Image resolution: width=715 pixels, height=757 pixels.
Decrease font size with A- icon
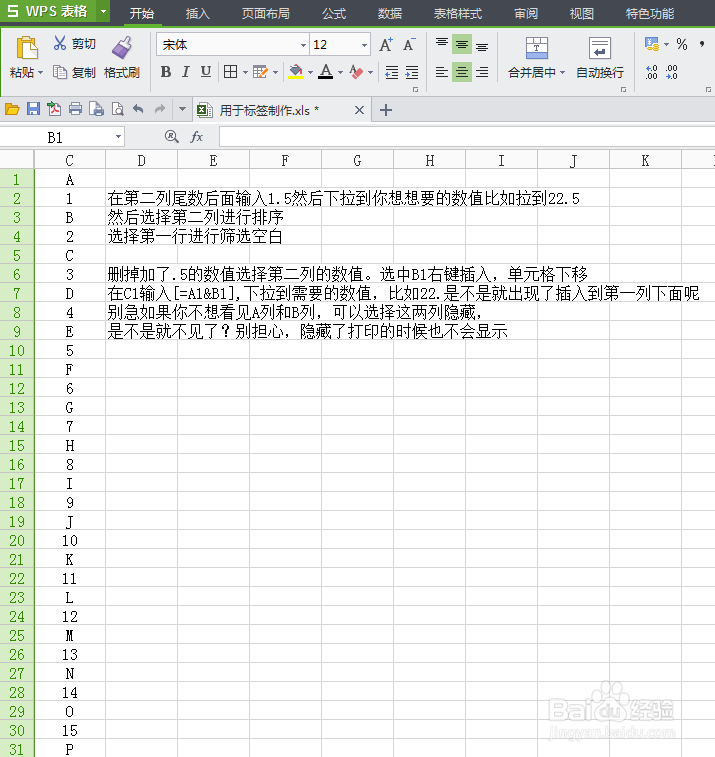click(x=408, y=44)
